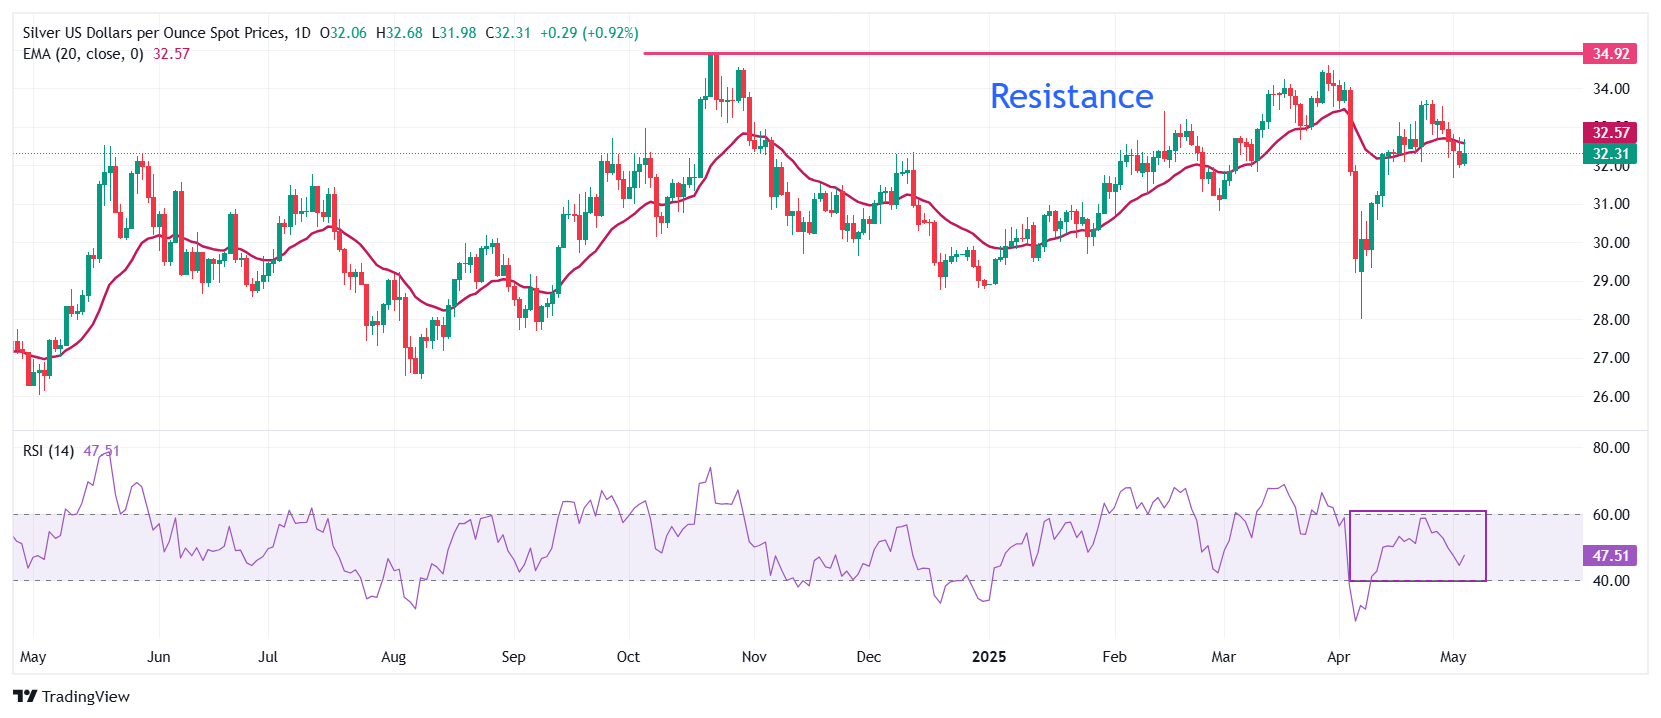This screenshot has height=718, width=1661.
Task: Click the 80.00 level on the RSI axis
Action: [1611, 448]
